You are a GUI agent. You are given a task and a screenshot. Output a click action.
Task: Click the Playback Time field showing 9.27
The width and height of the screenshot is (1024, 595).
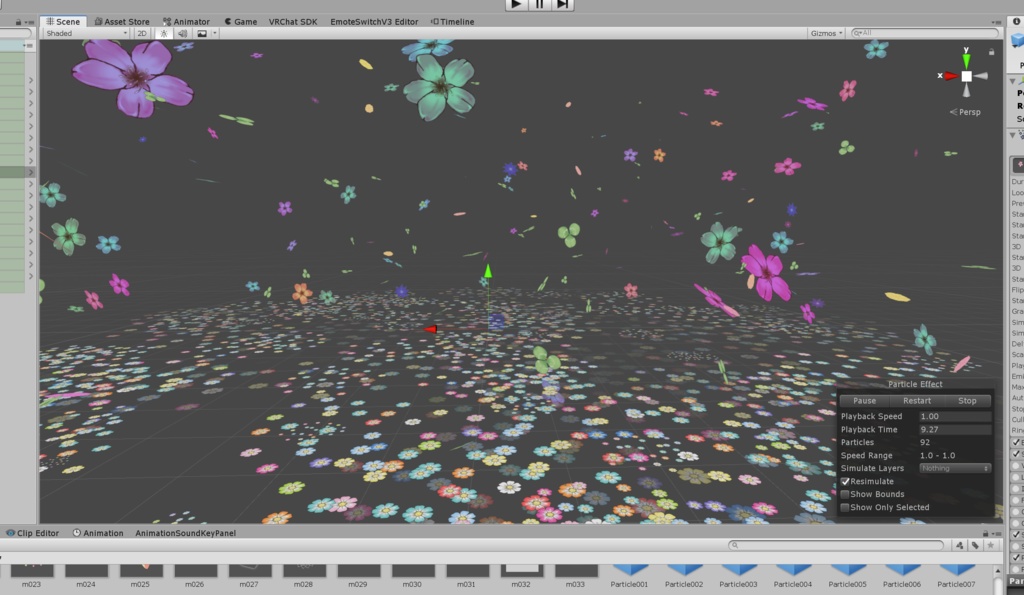955,429
